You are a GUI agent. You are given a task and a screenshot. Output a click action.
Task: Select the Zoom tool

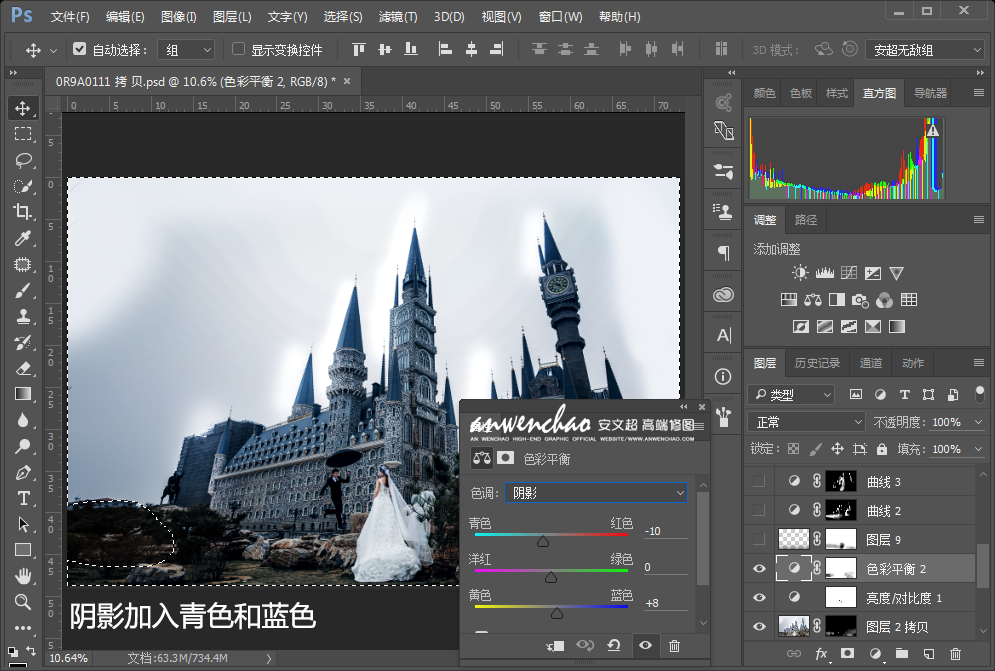(x=23, y=602)
